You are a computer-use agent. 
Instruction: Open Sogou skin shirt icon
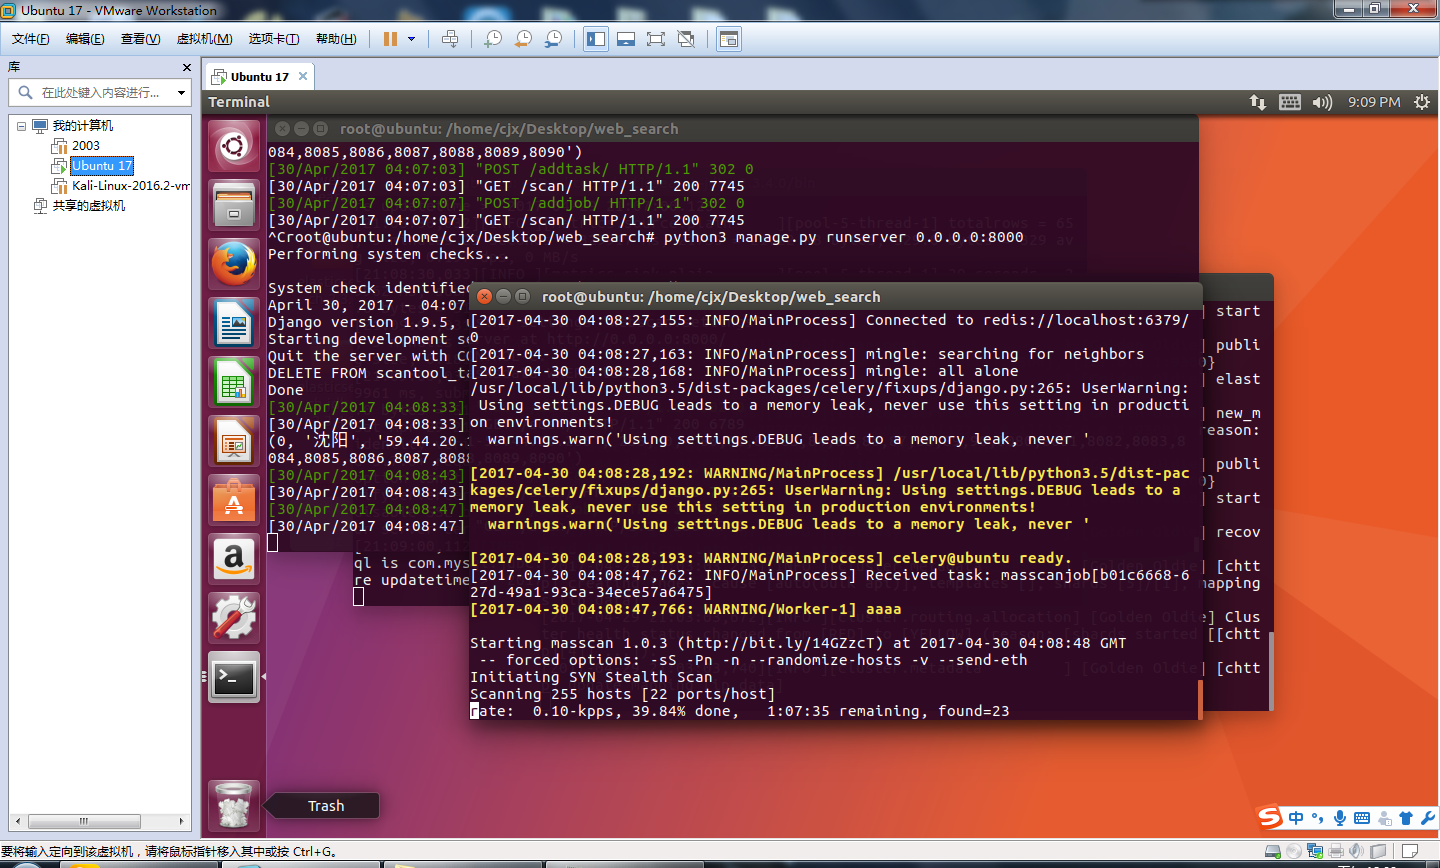pos(1406,818)
